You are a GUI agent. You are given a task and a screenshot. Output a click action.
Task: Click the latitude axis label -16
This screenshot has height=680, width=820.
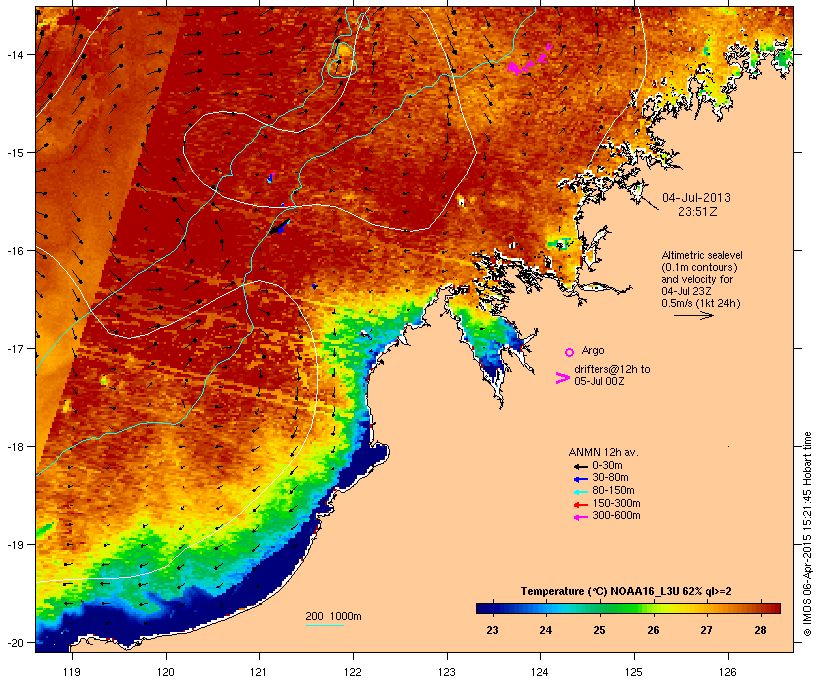(x=14, y=251)
